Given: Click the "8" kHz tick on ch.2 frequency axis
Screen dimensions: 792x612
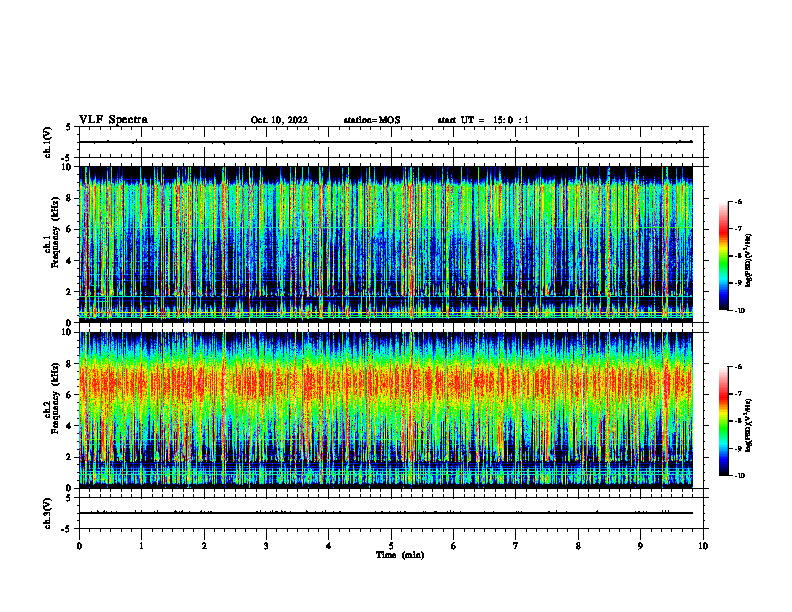Looking at the screenshot, I should tap(70, 364).
